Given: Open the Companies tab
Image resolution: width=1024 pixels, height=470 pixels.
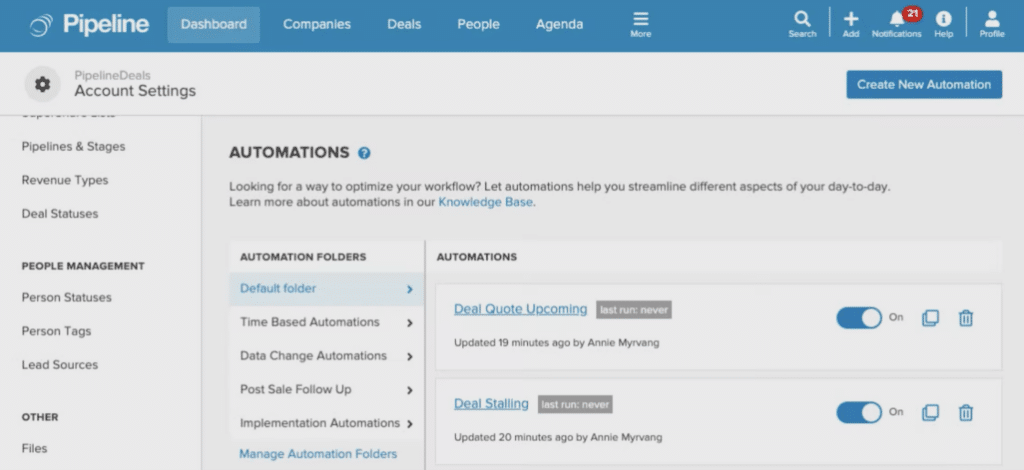Looking at the screenshot, I should pyautogui.click(x=317, y=25).
